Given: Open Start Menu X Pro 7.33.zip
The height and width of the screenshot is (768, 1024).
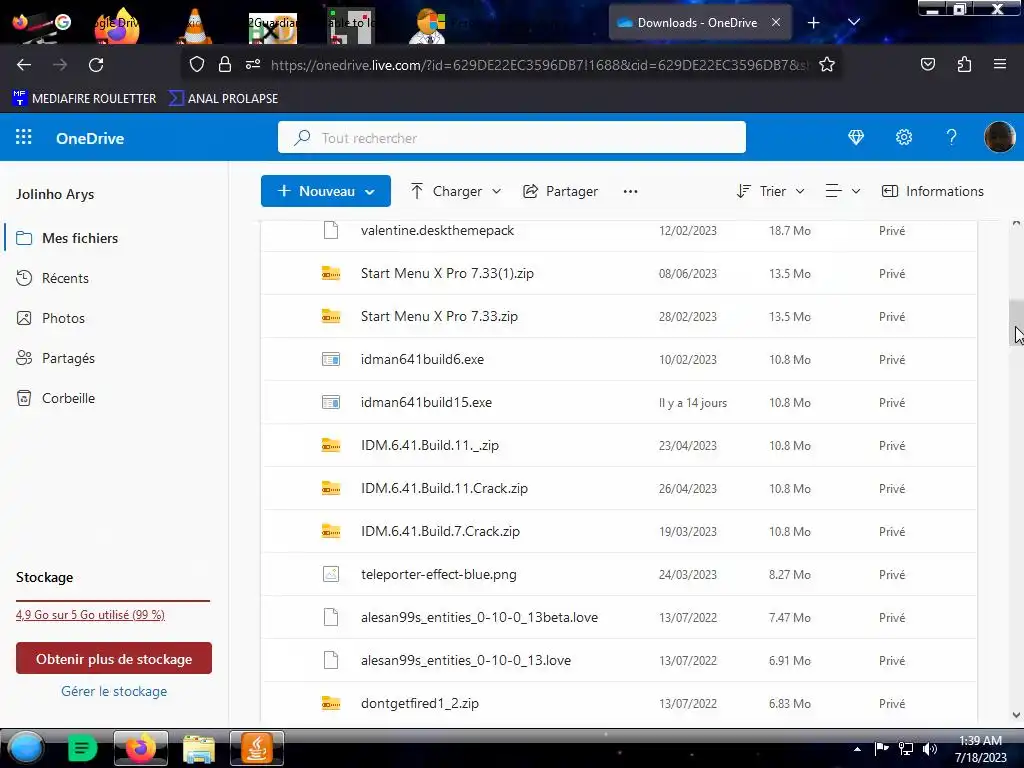Looking at the screenshot, I should coord(439,317).
